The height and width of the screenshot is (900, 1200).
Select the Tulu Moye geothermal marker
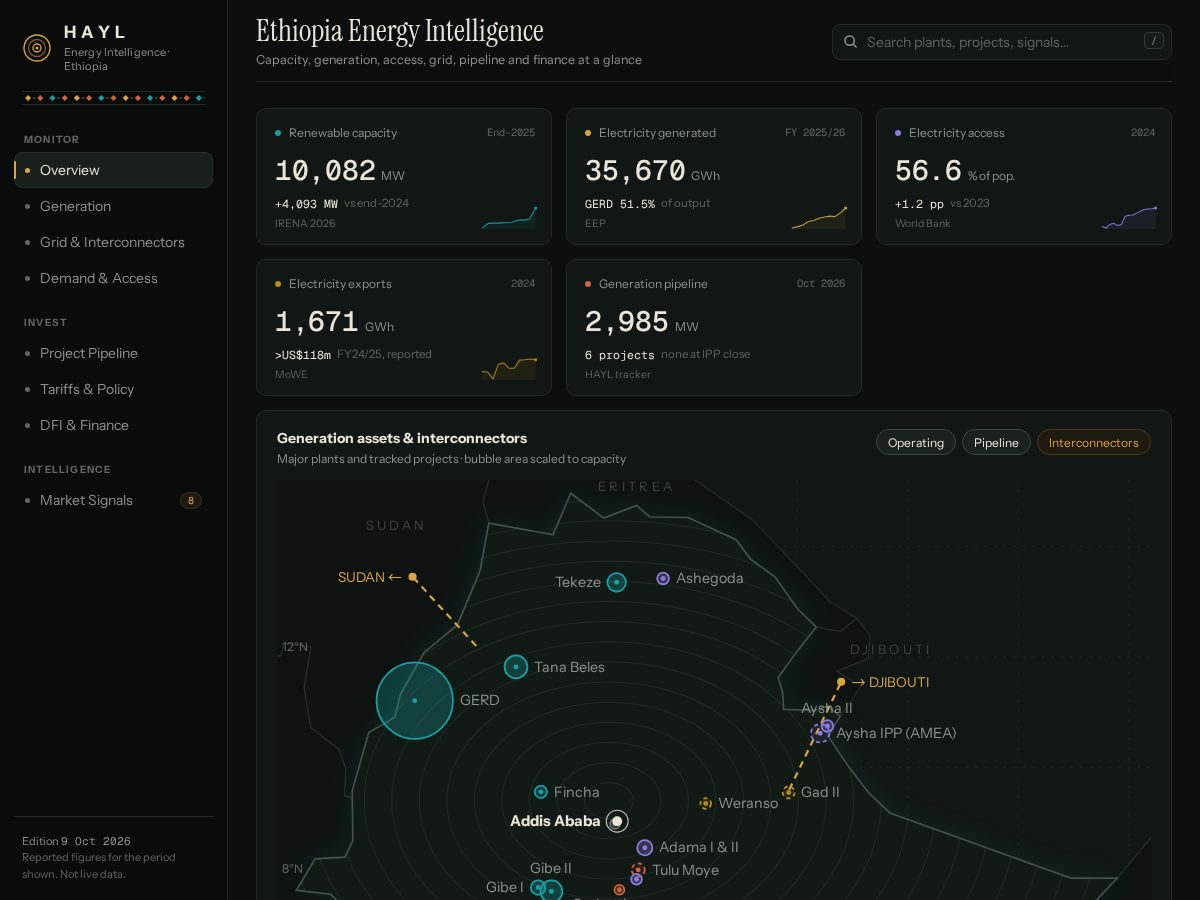638,870
